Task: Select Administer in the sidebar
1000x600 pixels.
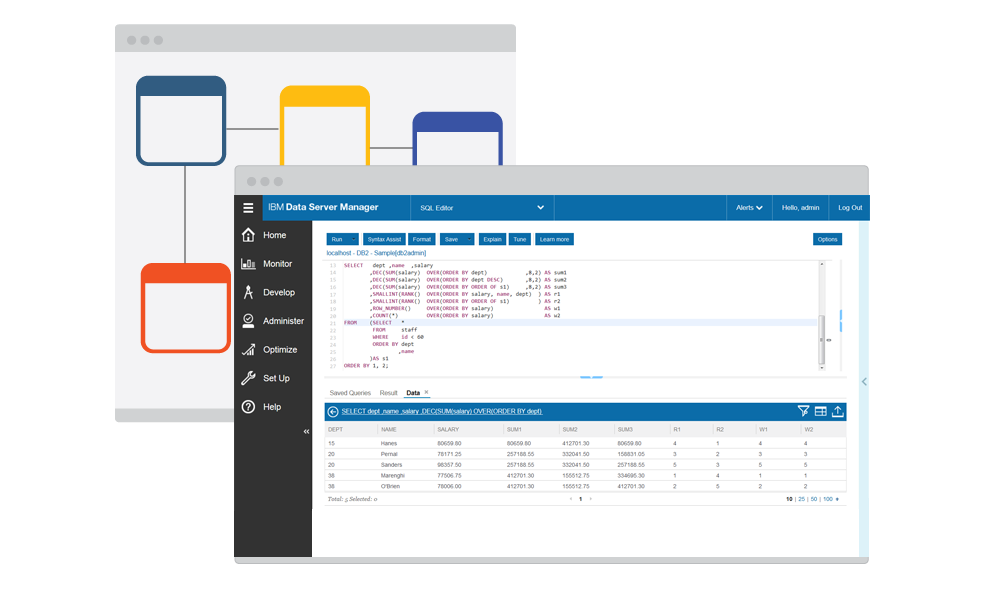Action: 283,321
